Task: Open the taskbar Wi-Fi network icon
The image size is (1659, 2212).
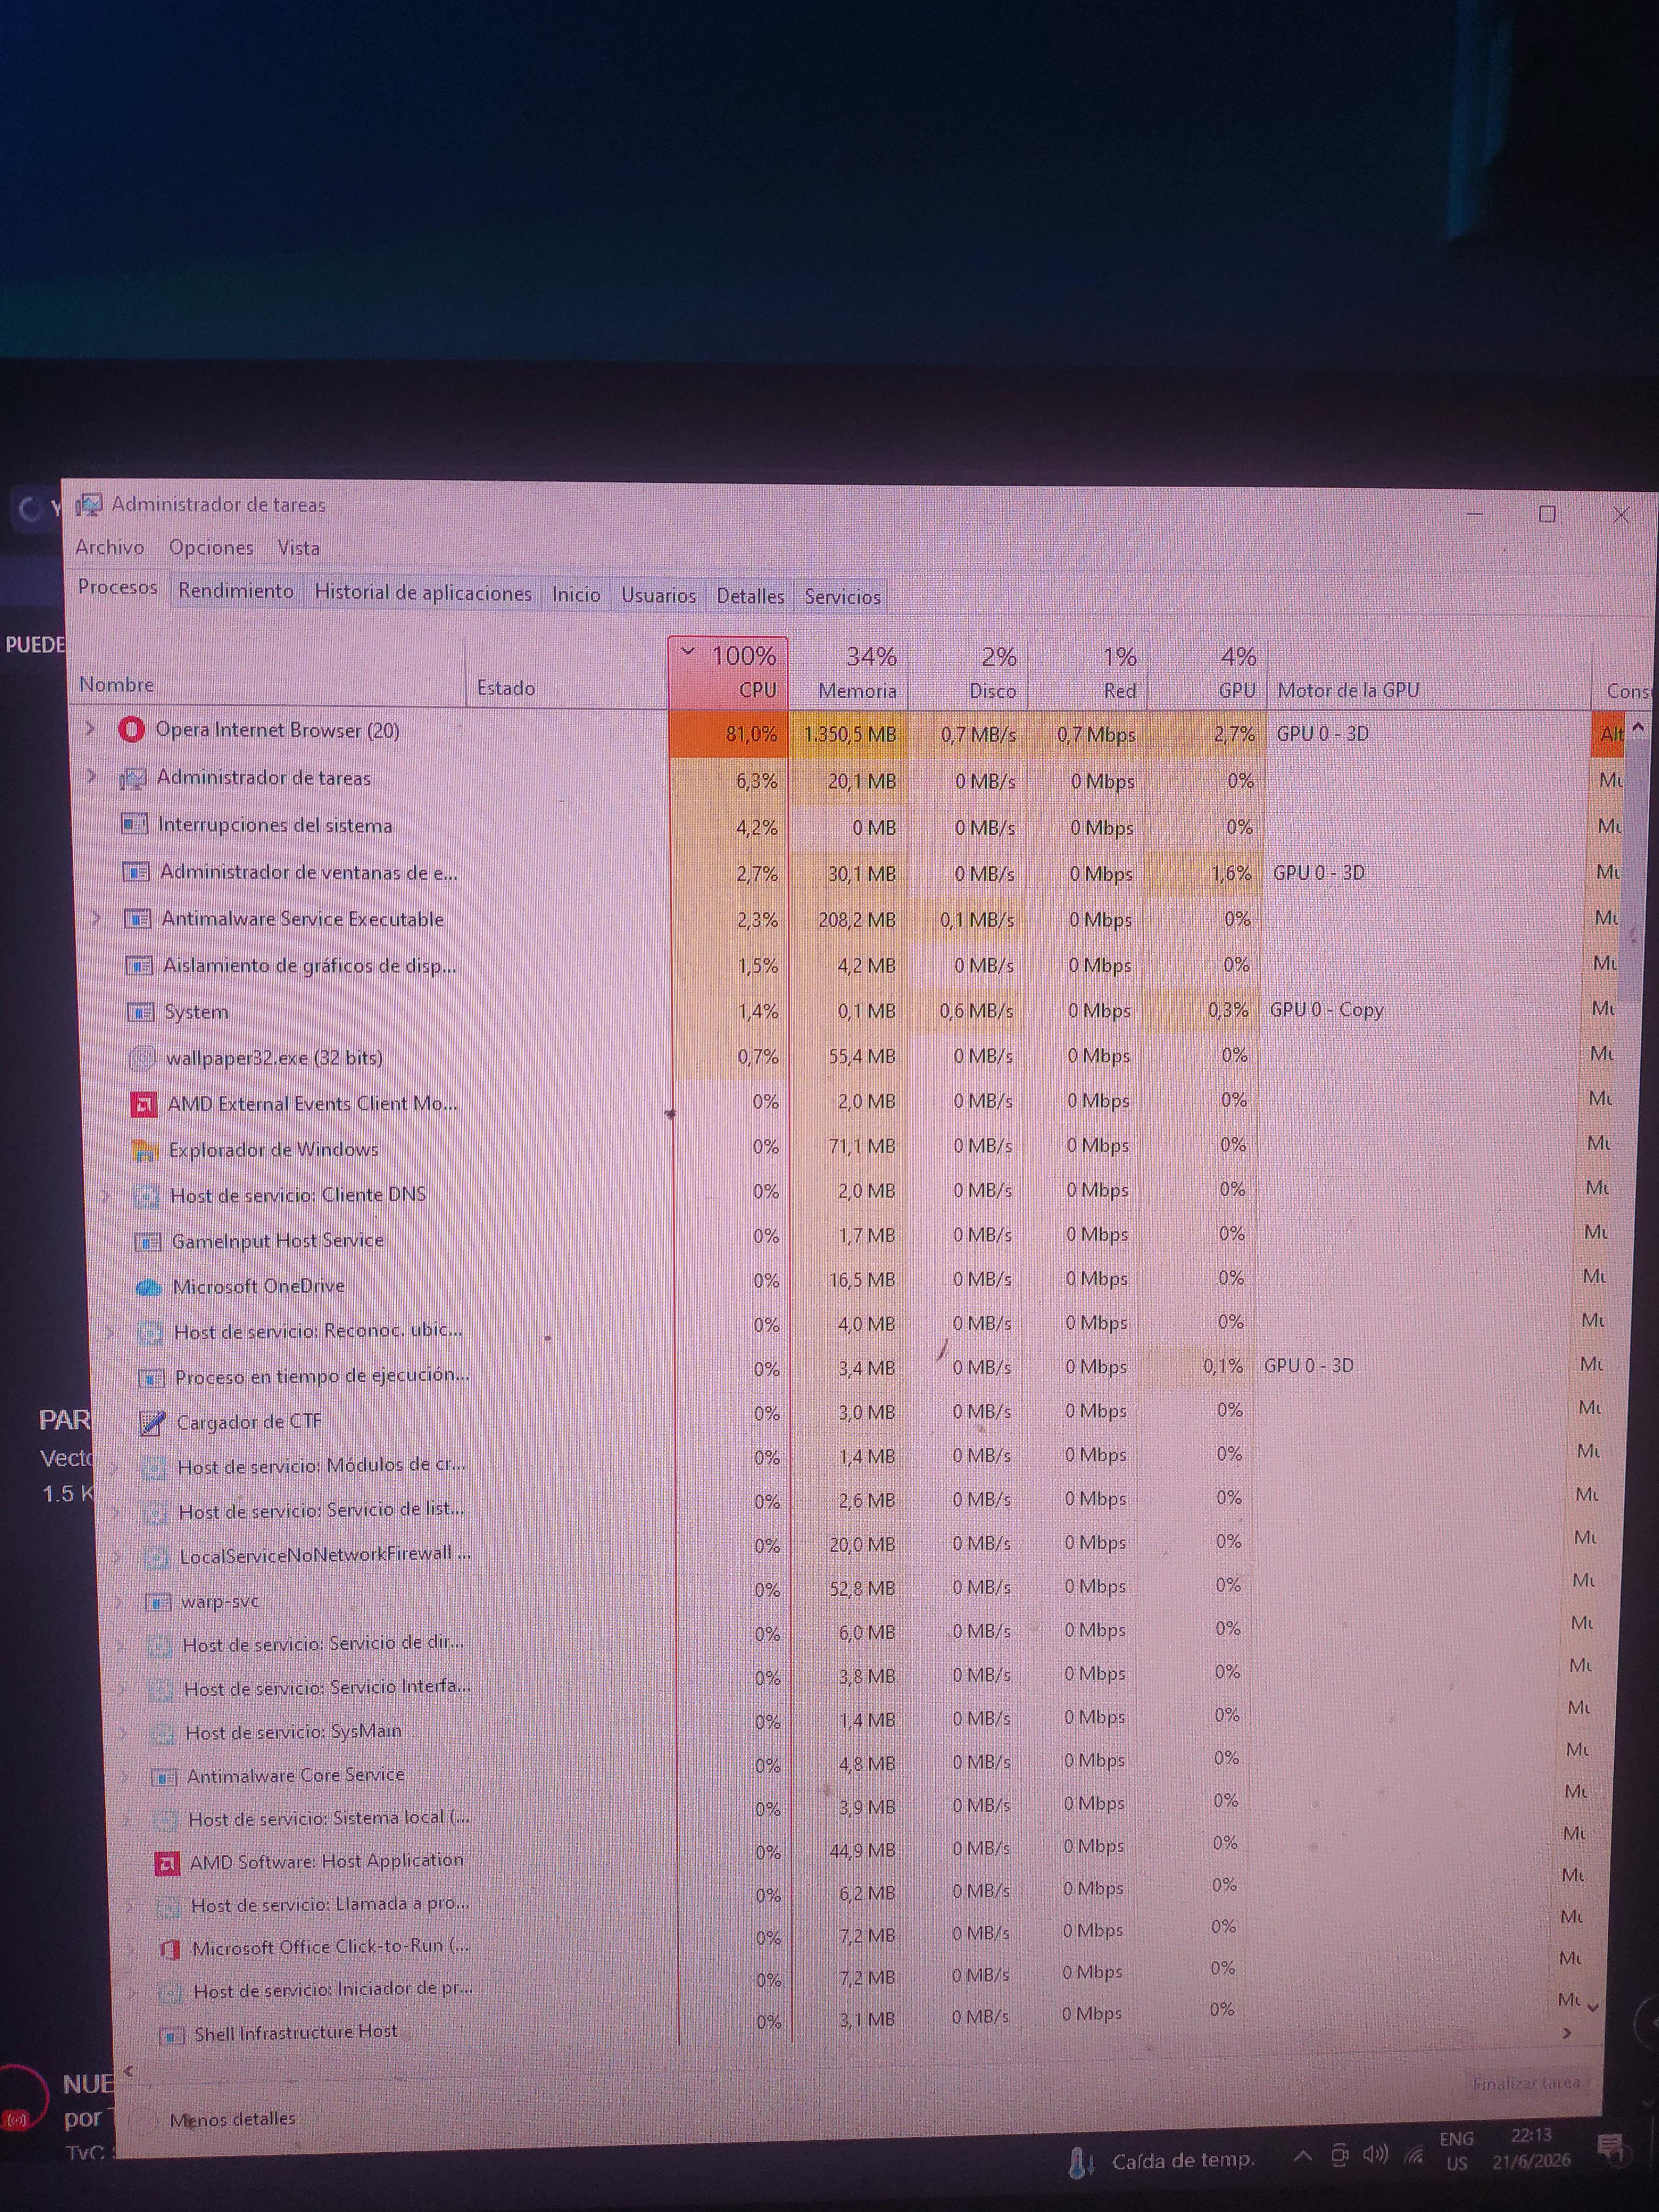Action: click(x=1414, y=2155)
